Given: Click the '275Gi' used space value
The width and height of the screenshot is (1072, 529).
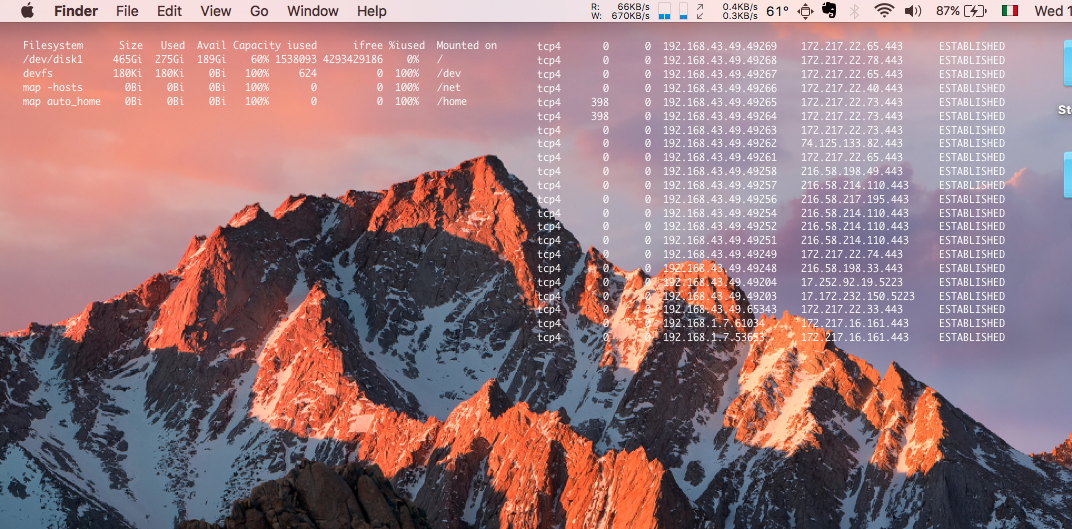Looking at the screenshot, I should [x=170, y=59].
